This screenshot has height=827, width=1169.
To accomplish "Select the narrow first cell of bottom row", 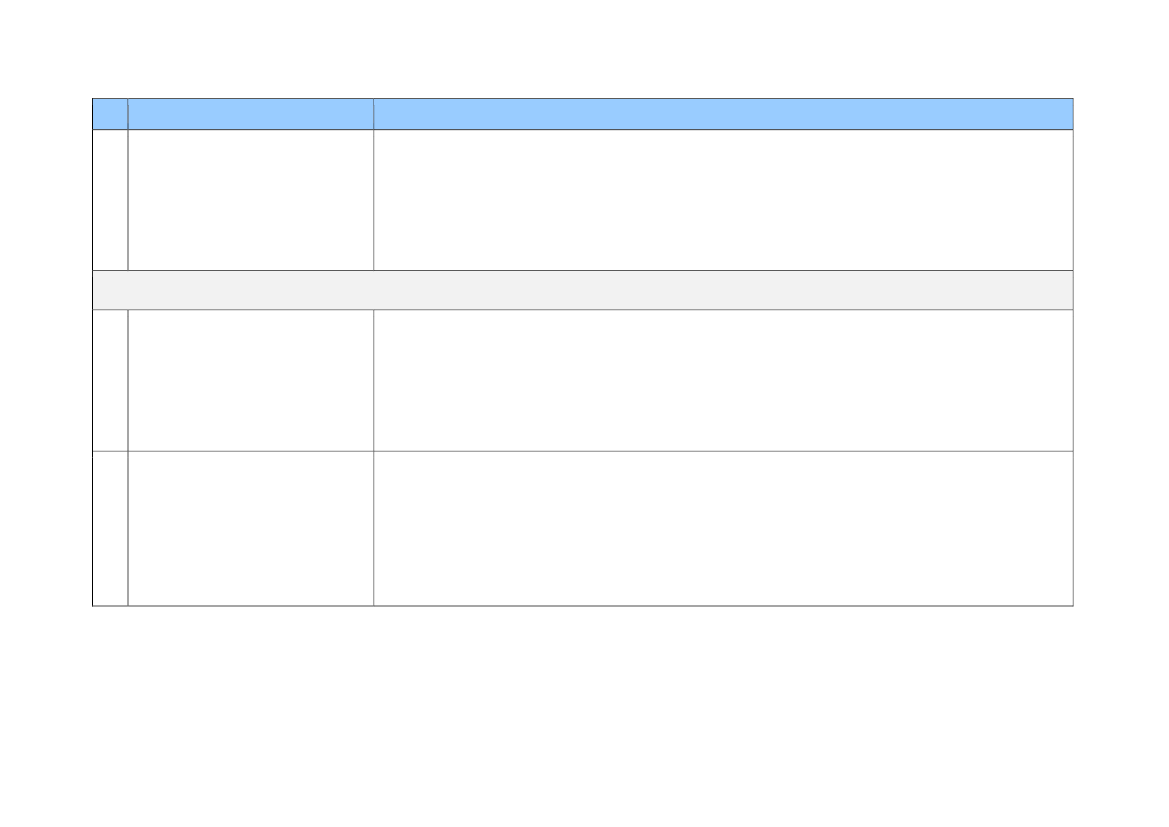I will pos(110,529).
